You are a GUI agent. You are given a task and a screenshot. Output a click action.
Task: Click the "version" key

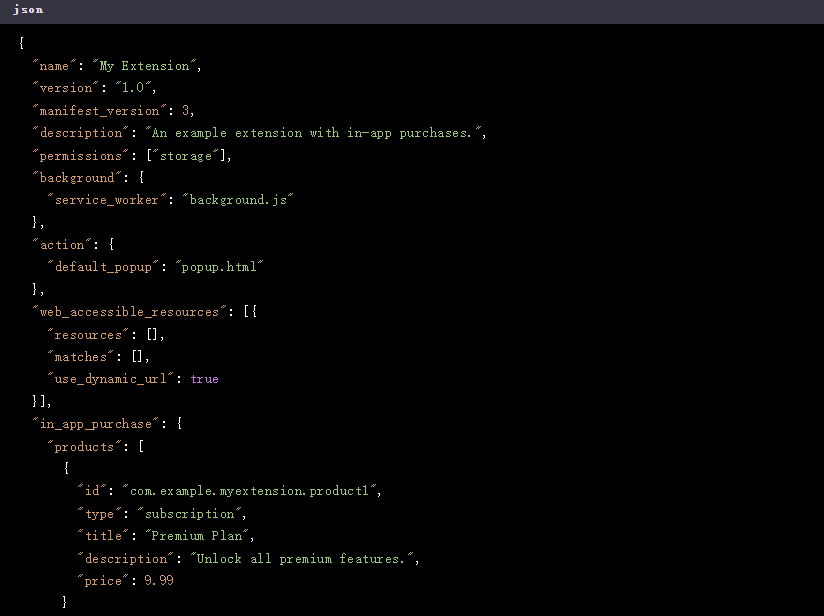click(66, 88)
